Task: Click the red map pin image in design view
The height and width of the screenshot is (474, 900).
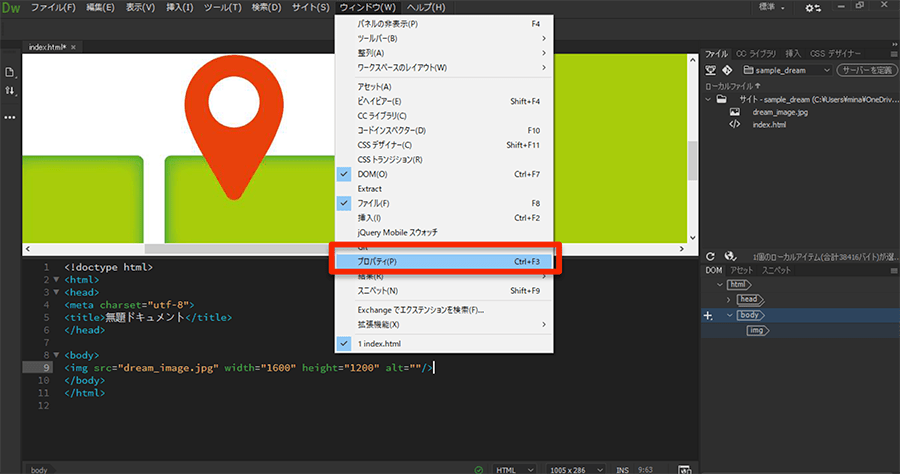Action: (234, 127)
